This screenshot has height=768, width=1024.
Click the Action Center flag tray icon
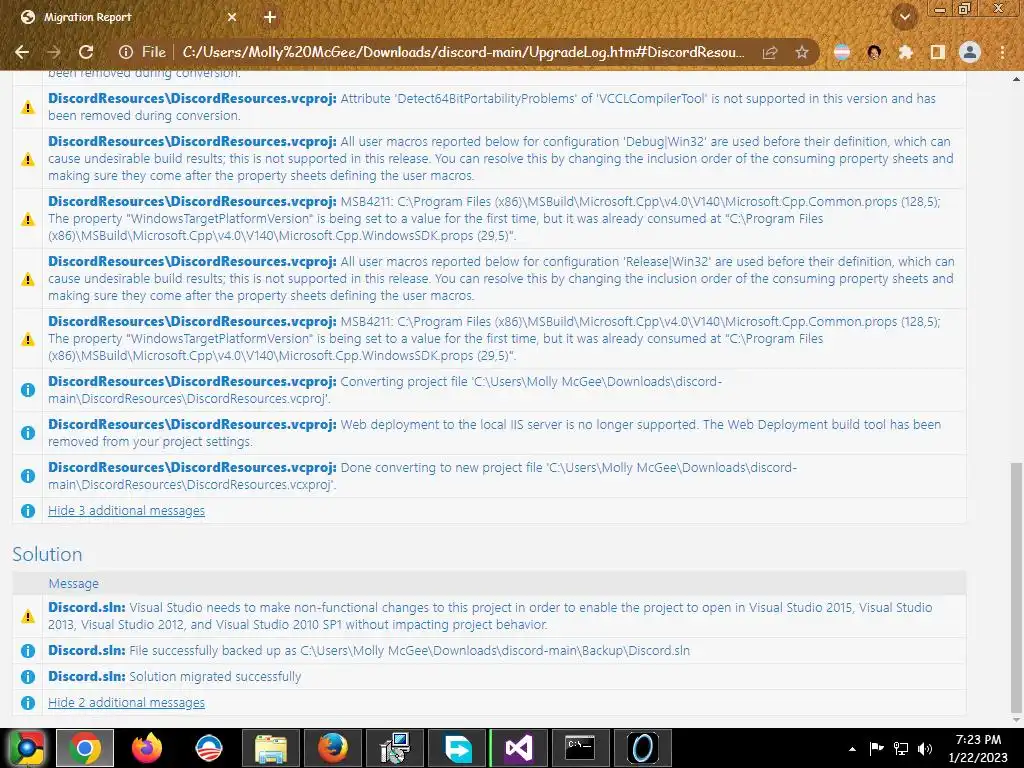(876, 749)
